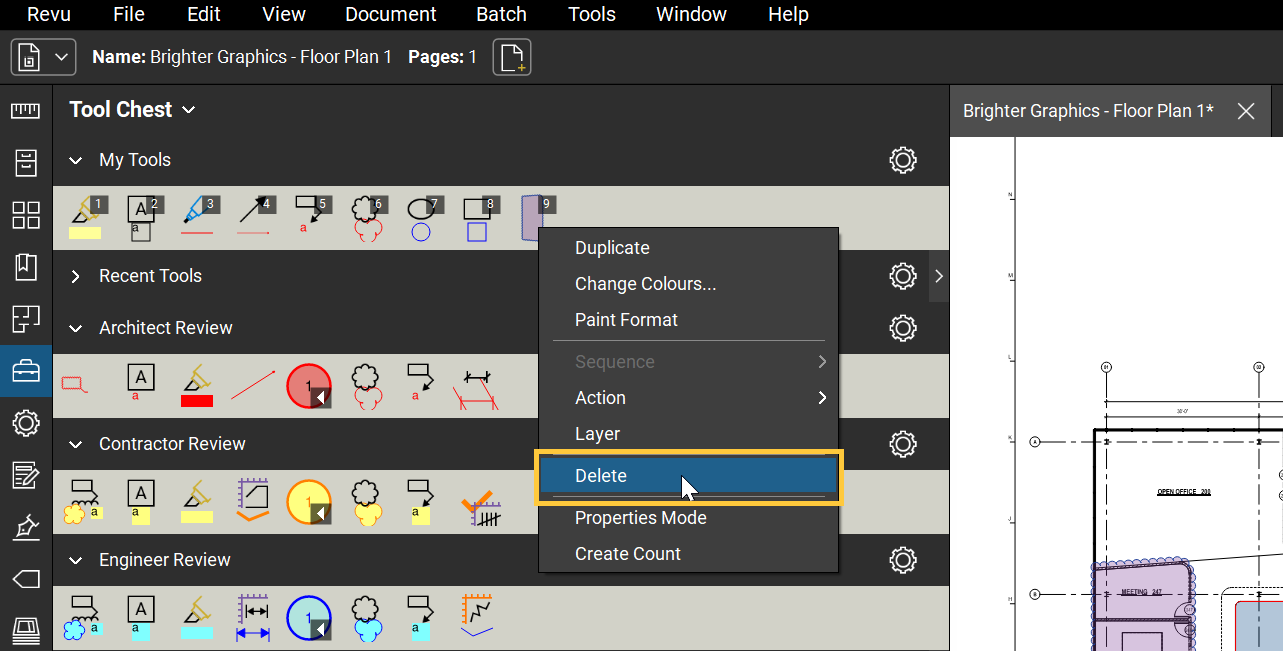
Task: Collapse the Engineer Review section
Action: pos(75,560)
